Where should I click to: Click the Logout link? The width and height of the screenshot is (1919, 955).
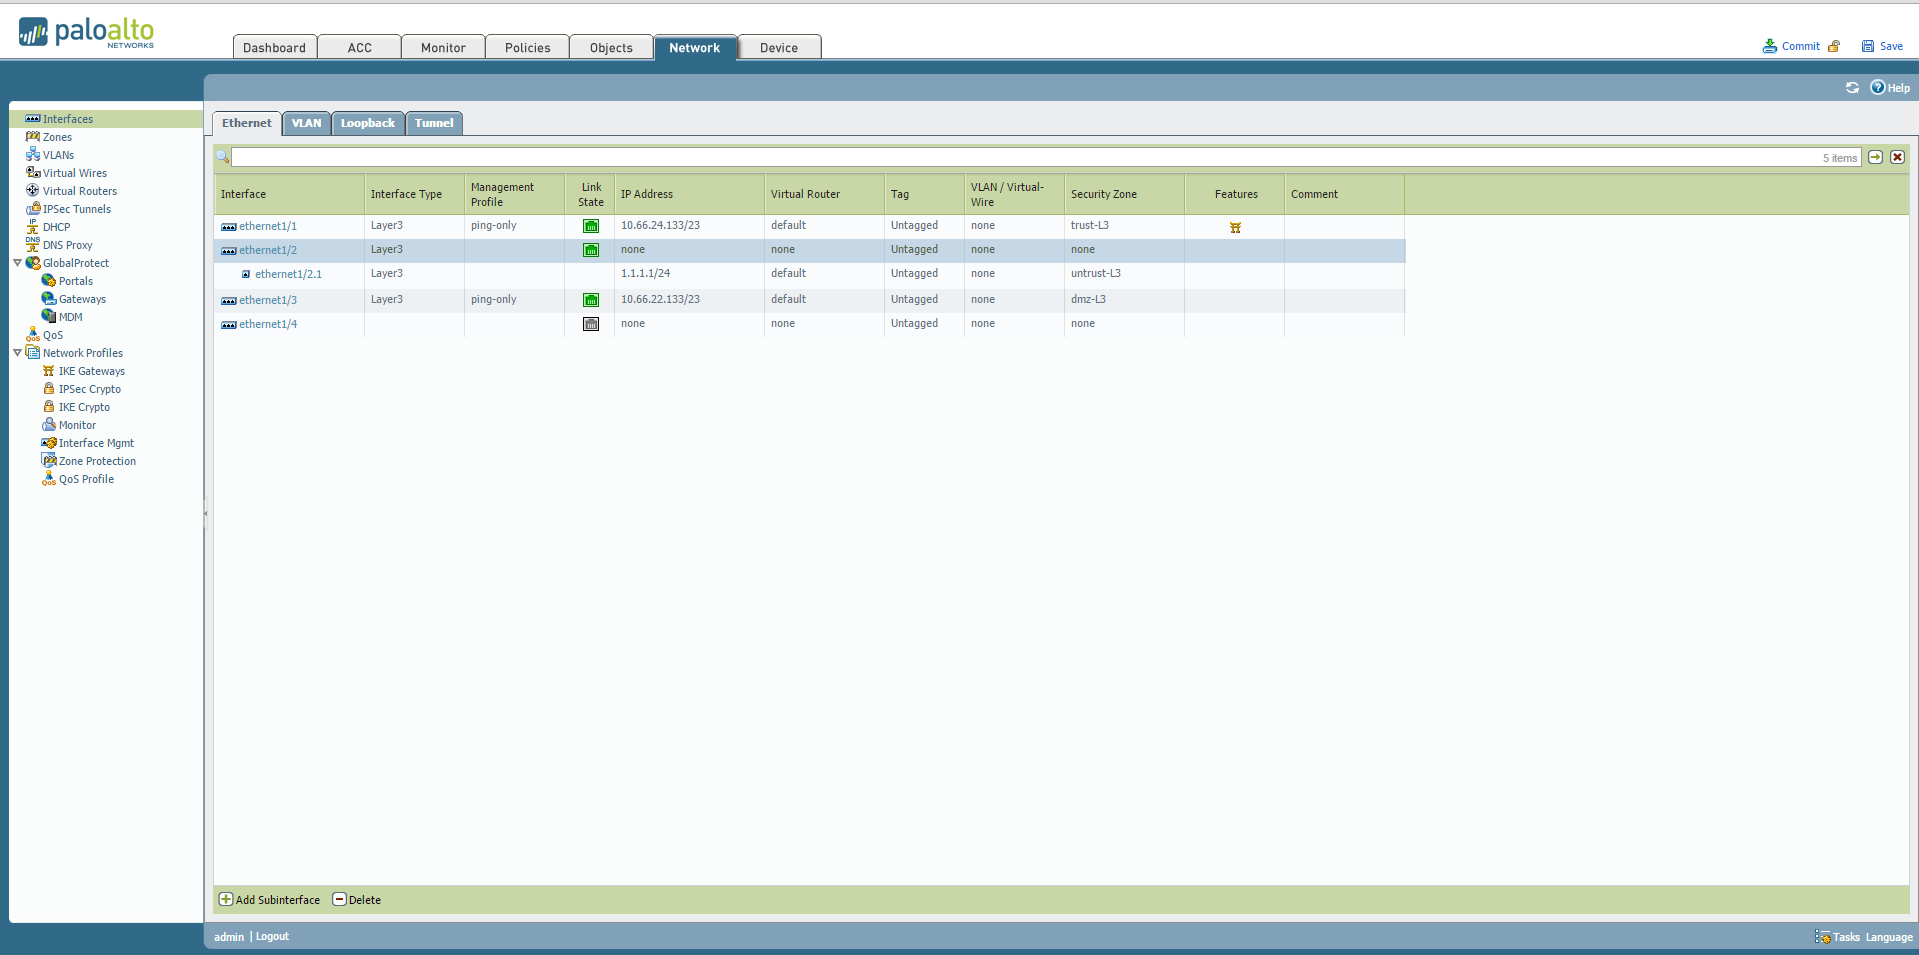tap(272, 937)
